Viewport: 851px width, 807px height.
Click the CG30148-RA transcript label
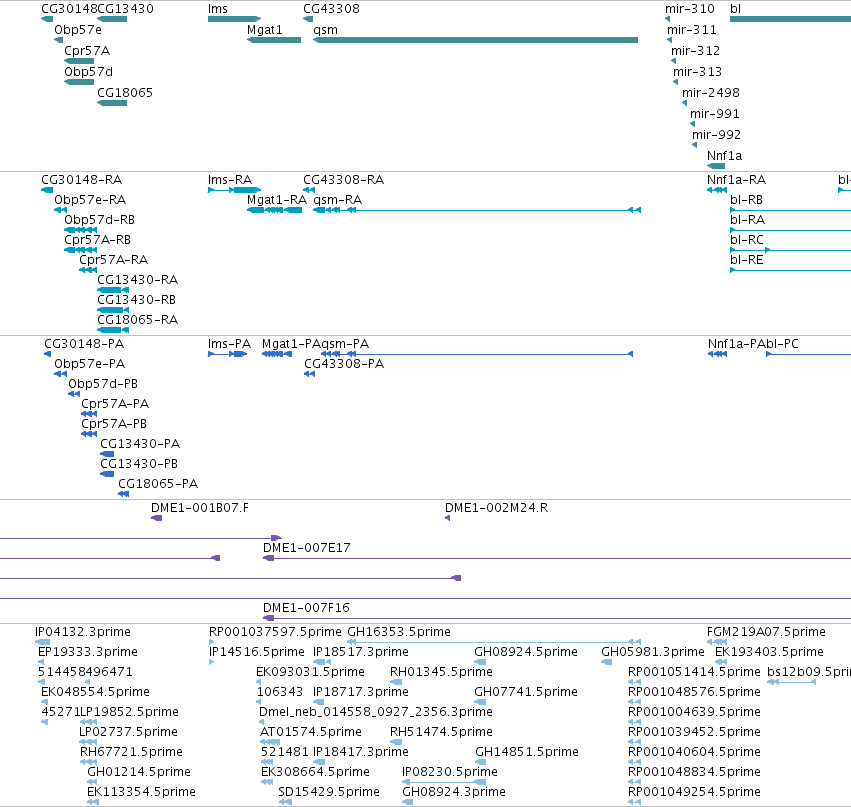[x=82, y=180]
